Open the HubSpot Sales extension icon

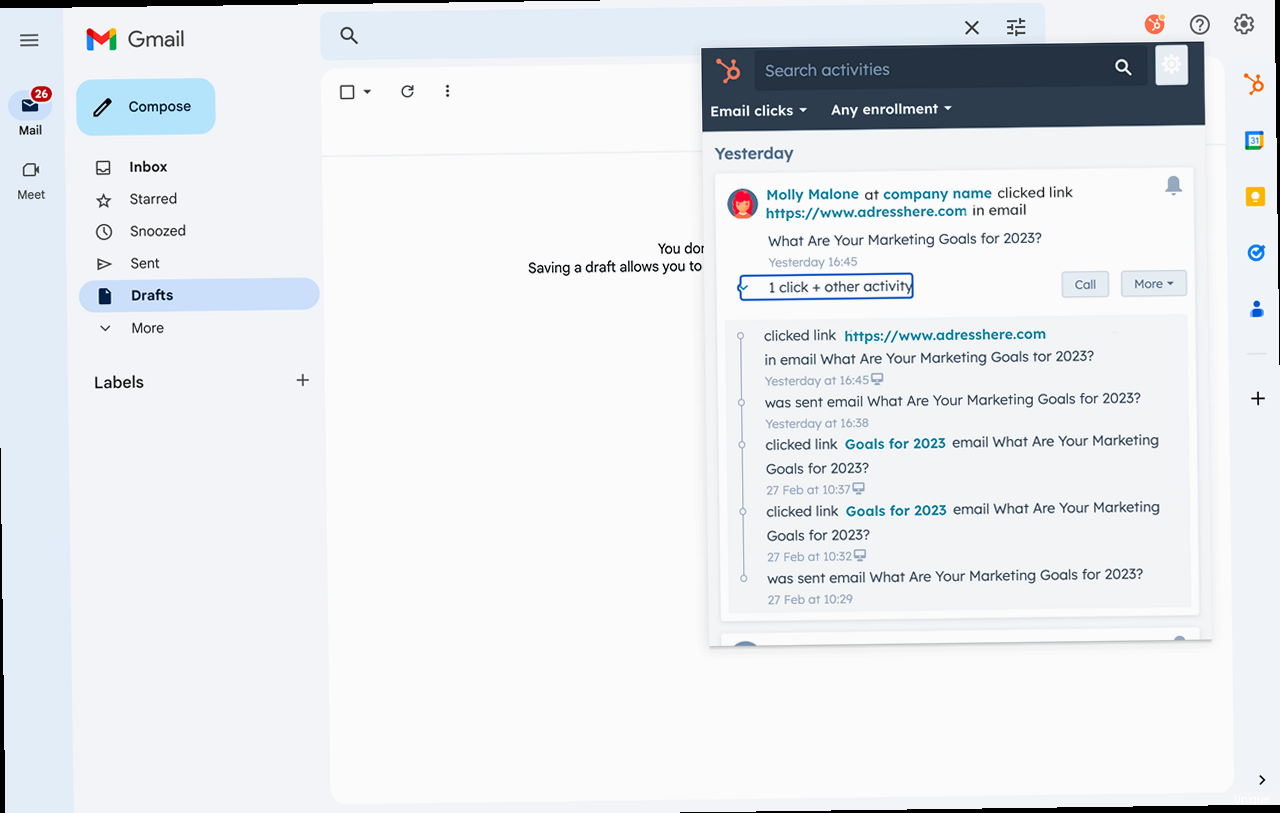point(1155,25)
